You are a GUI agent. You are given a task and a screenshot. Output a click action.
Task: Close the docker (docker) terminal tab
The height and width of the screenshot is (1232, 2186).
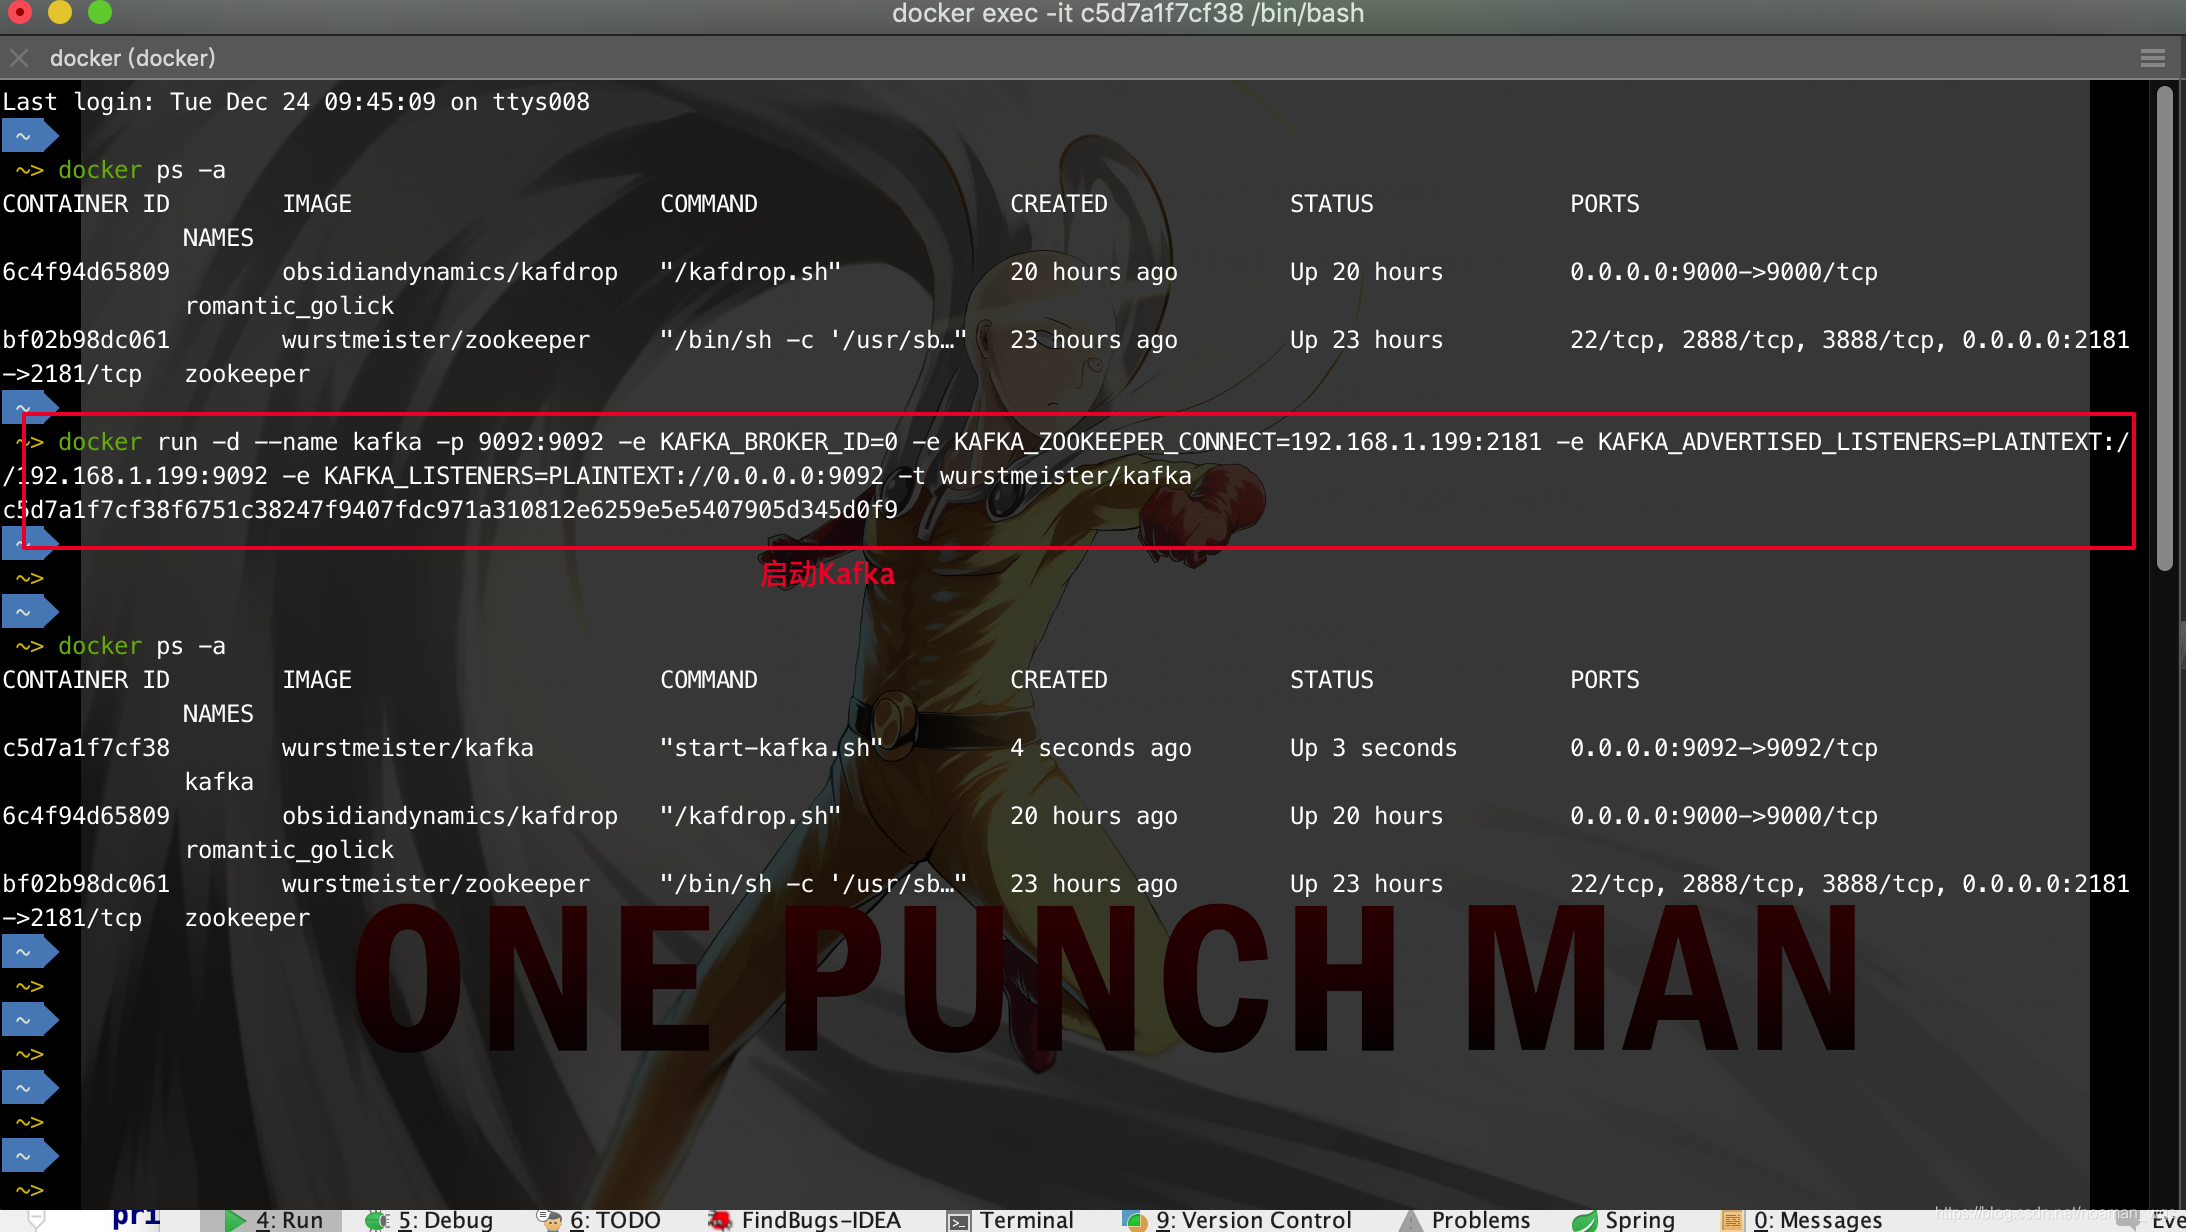18,58
